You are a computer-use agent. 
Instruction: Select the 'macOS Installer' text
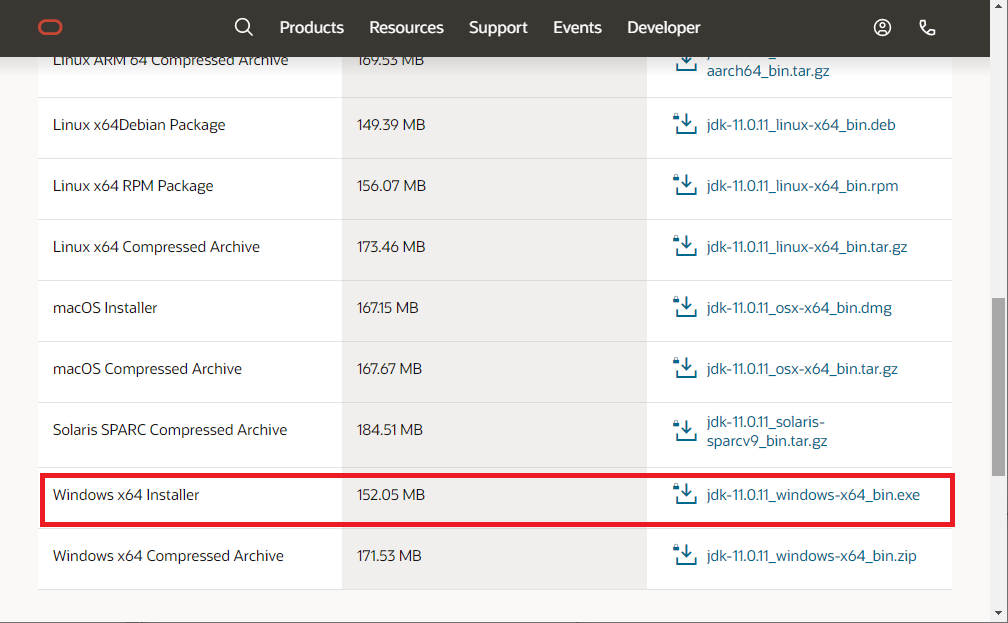pos(105,308)
